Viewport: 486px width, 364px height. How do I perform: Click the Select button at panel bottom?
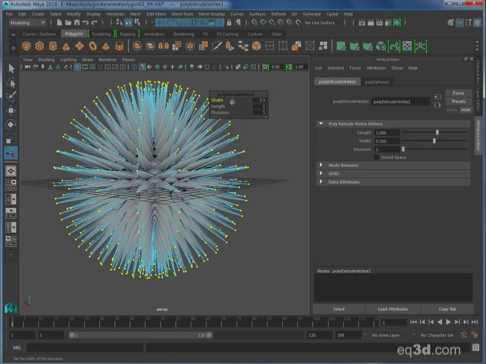click(x=339, y=309)
